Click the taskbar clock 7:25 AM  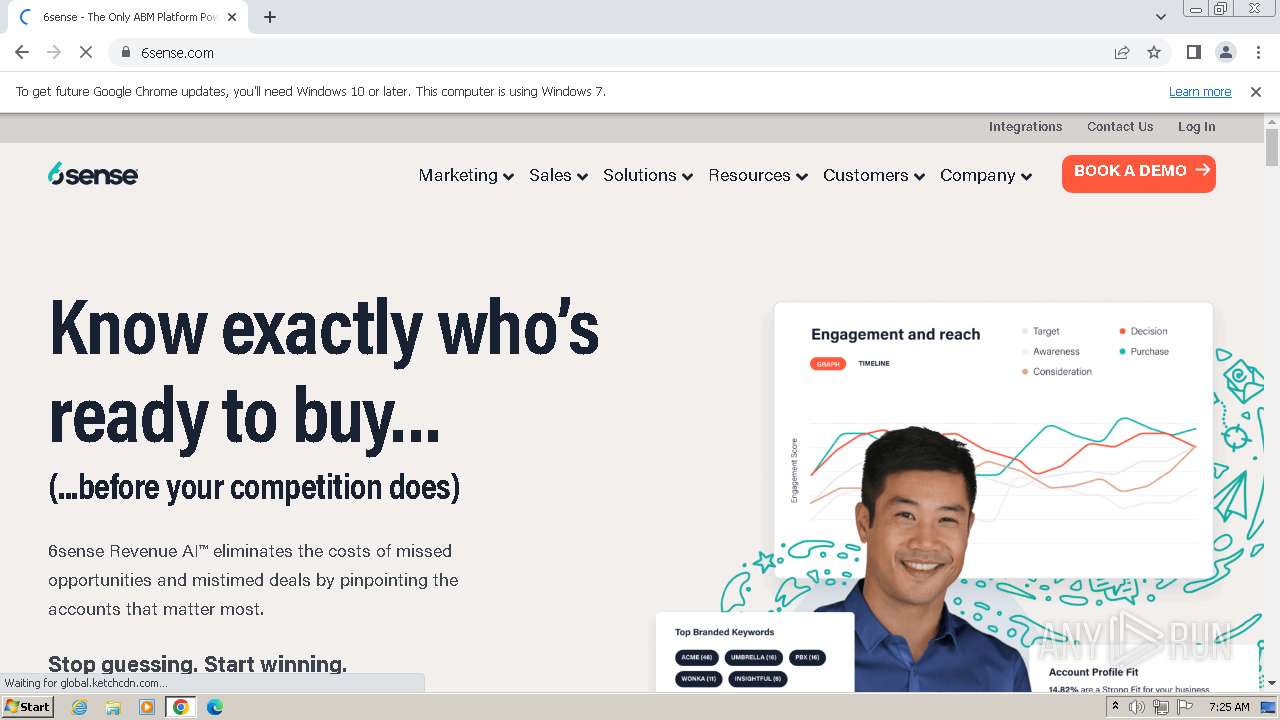[1229, 707]
